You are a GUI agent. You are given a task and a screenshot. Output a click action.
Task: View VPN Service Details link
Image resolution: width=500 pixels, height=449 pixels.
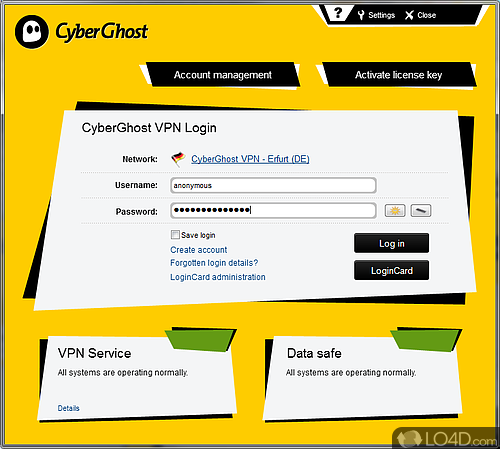68,408
